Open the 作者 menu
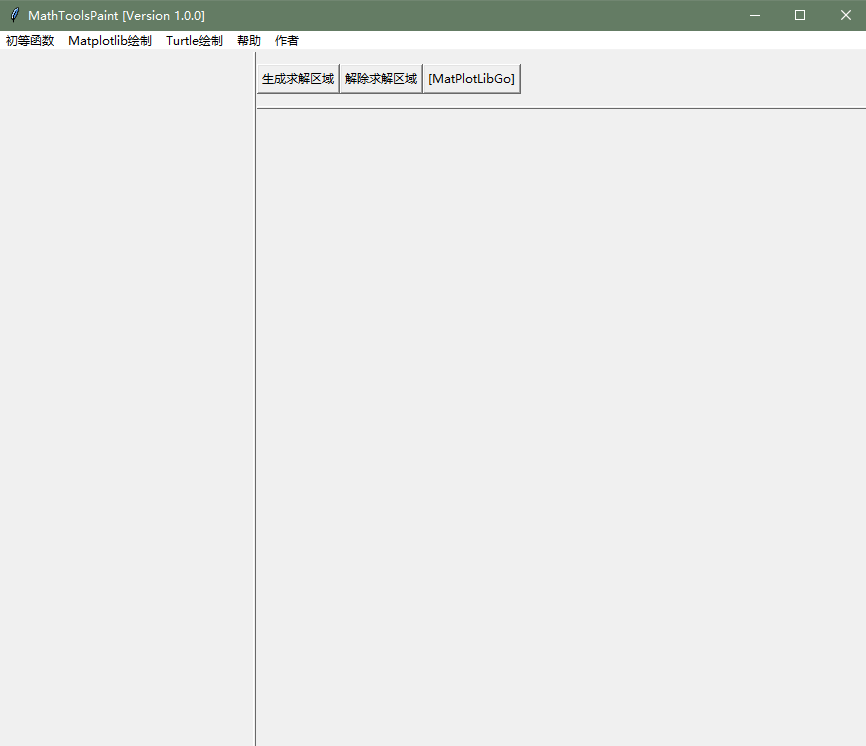This screenshot has width=866, height=746. point(287,40)
